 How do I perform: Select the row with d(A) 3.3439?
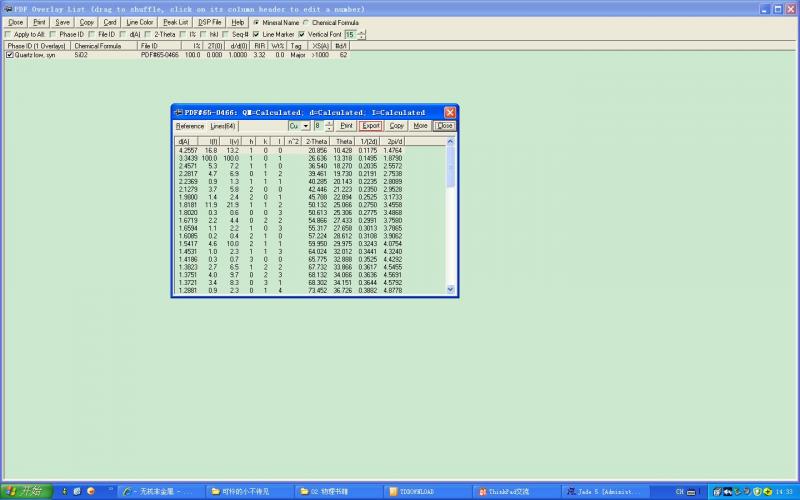point(310,158)
